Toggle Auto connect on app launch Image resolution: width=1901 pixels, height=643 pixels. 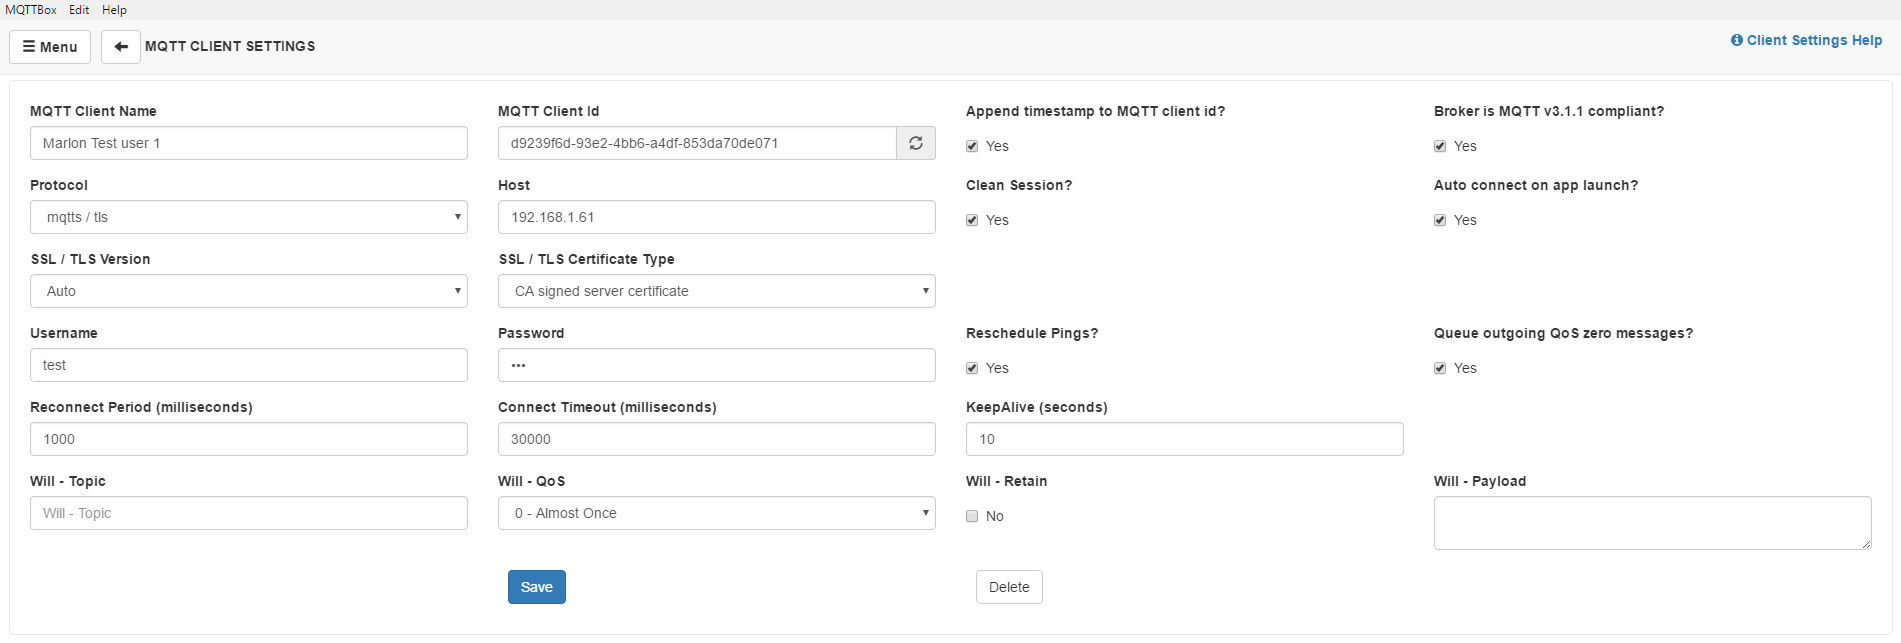pyautogui.click(x=1440, y=220)
